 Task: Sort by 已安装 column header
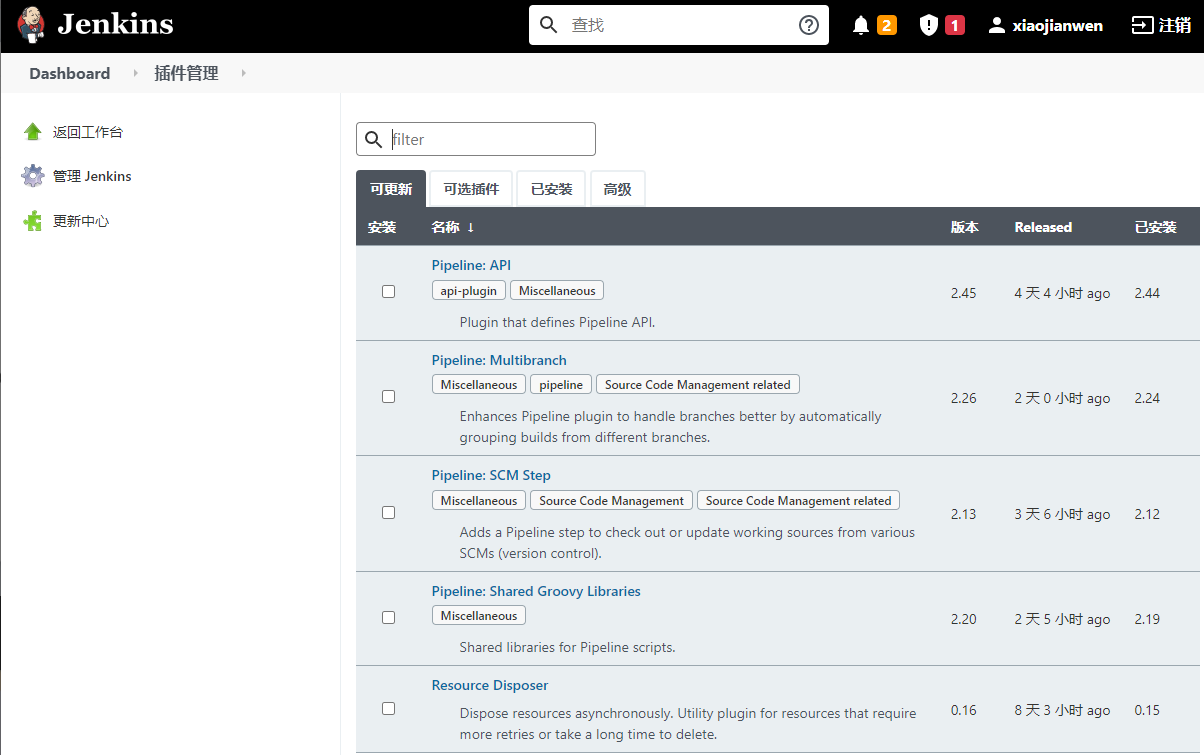(x=1156, y=227)
